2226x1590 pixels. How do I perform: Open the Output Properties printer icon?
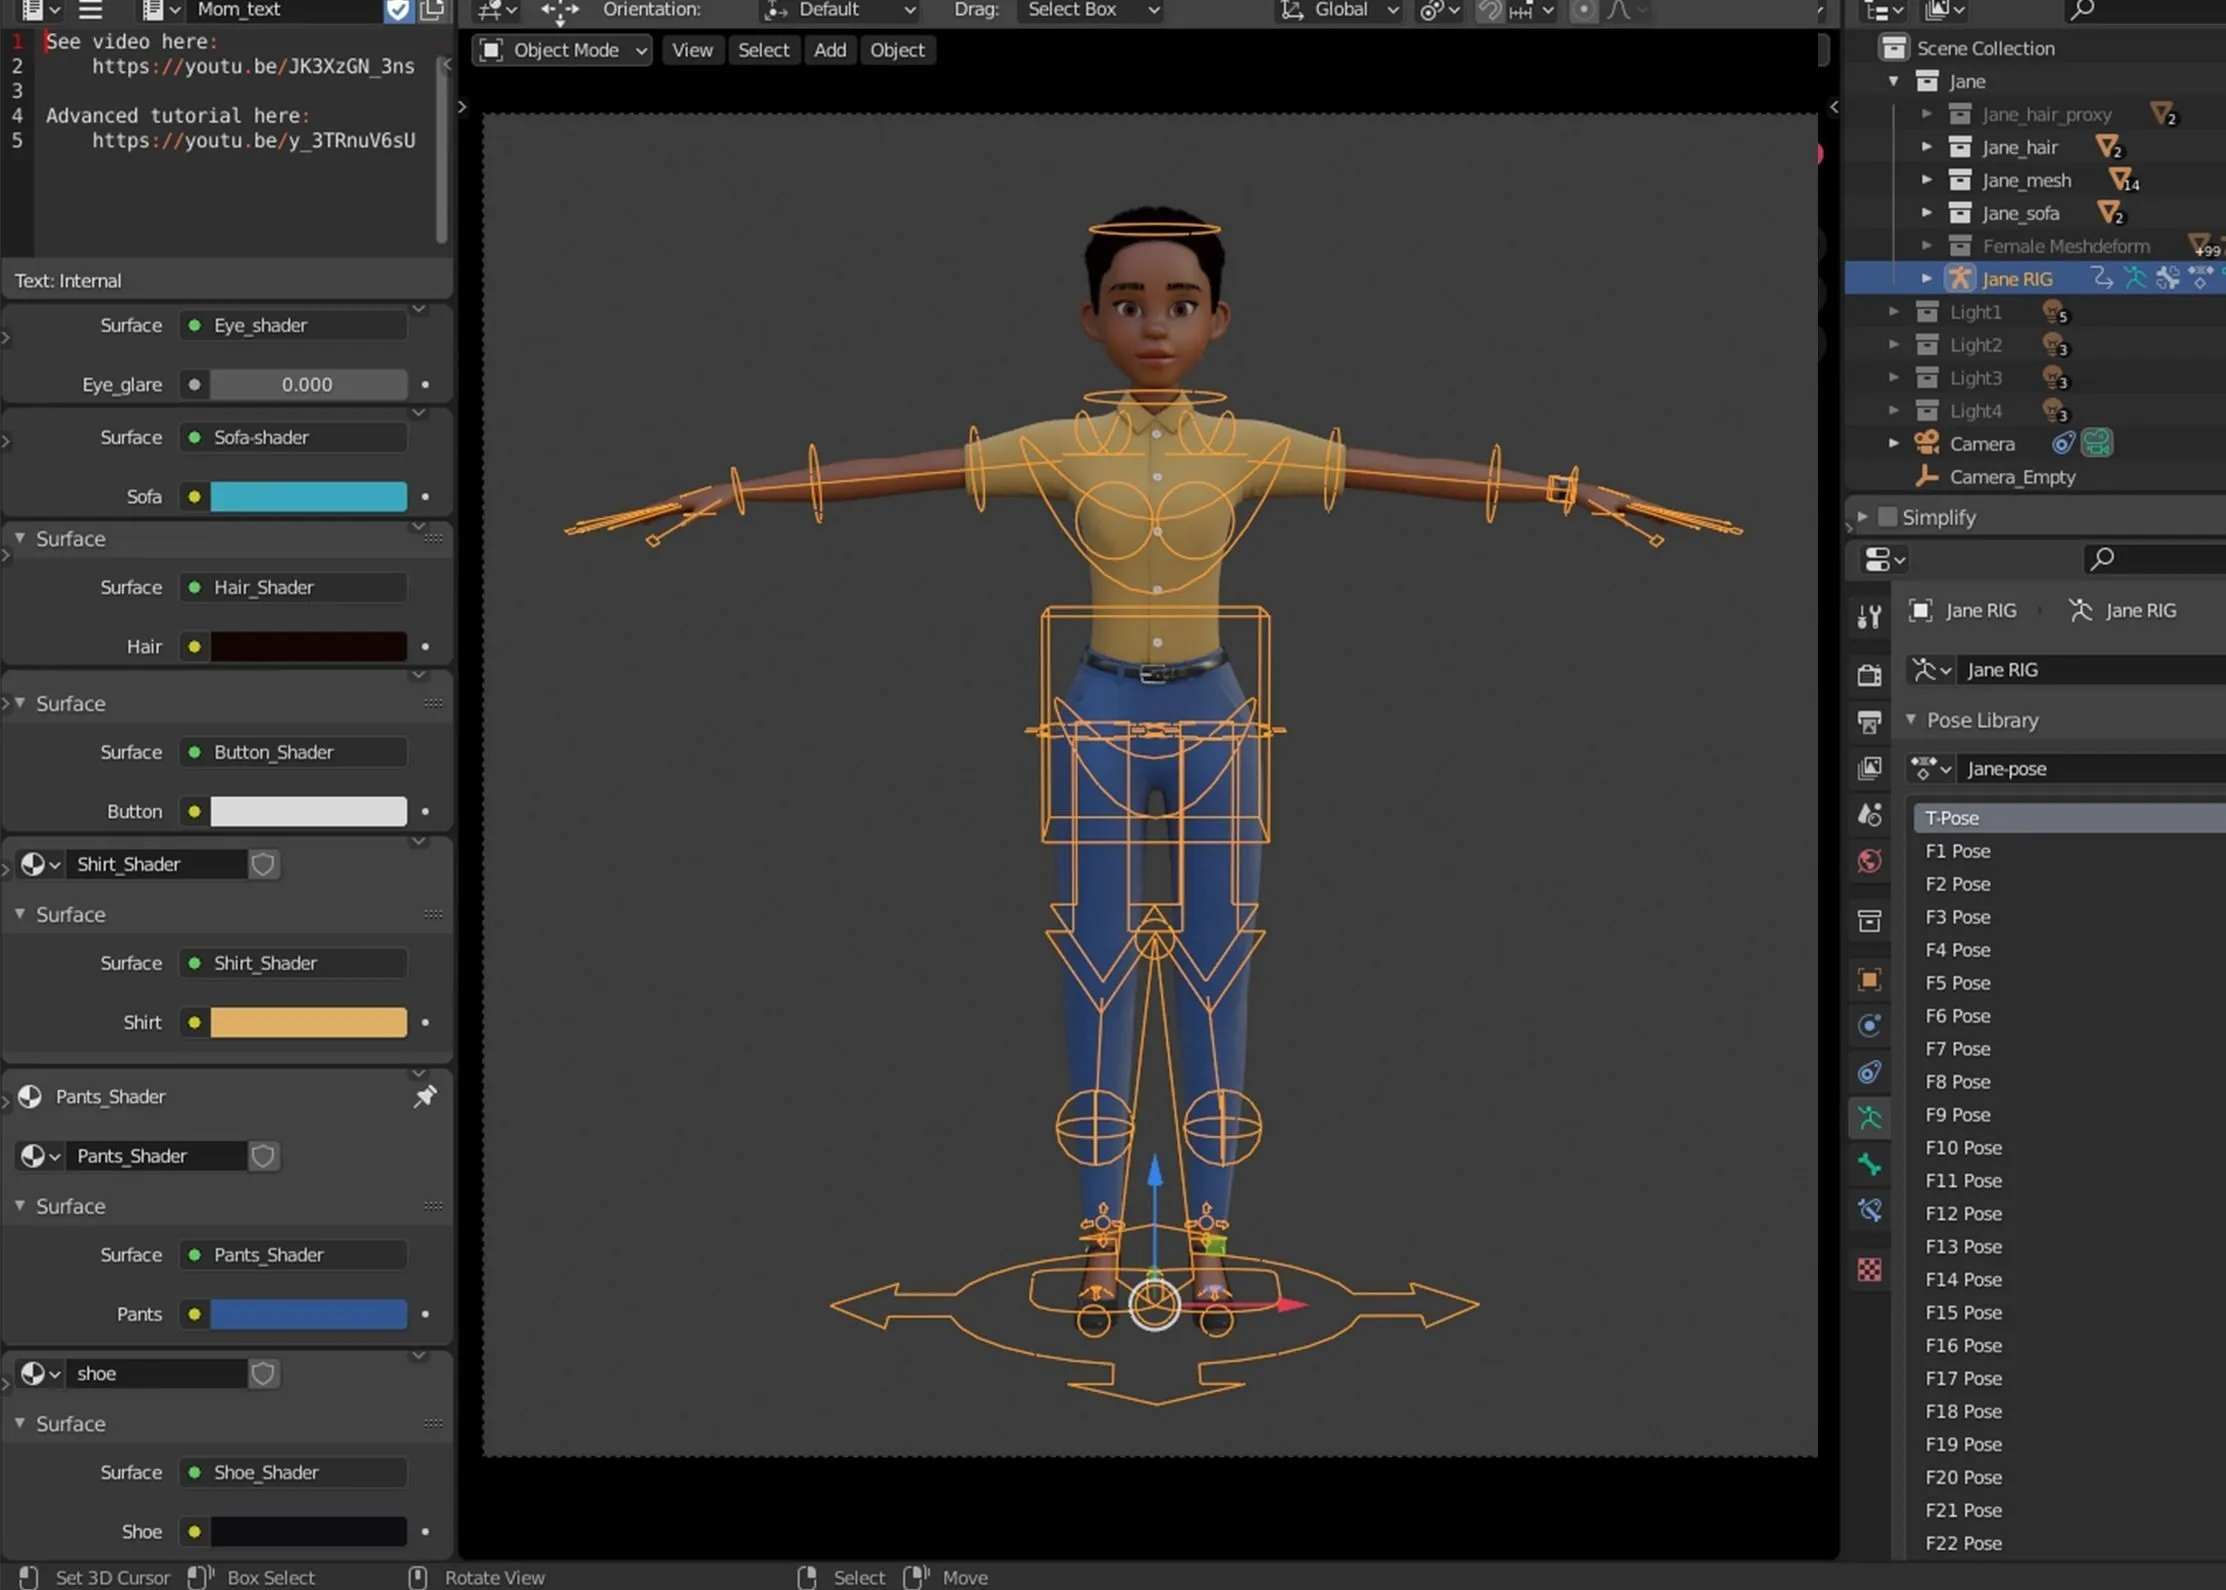[x=1869, y=721]
